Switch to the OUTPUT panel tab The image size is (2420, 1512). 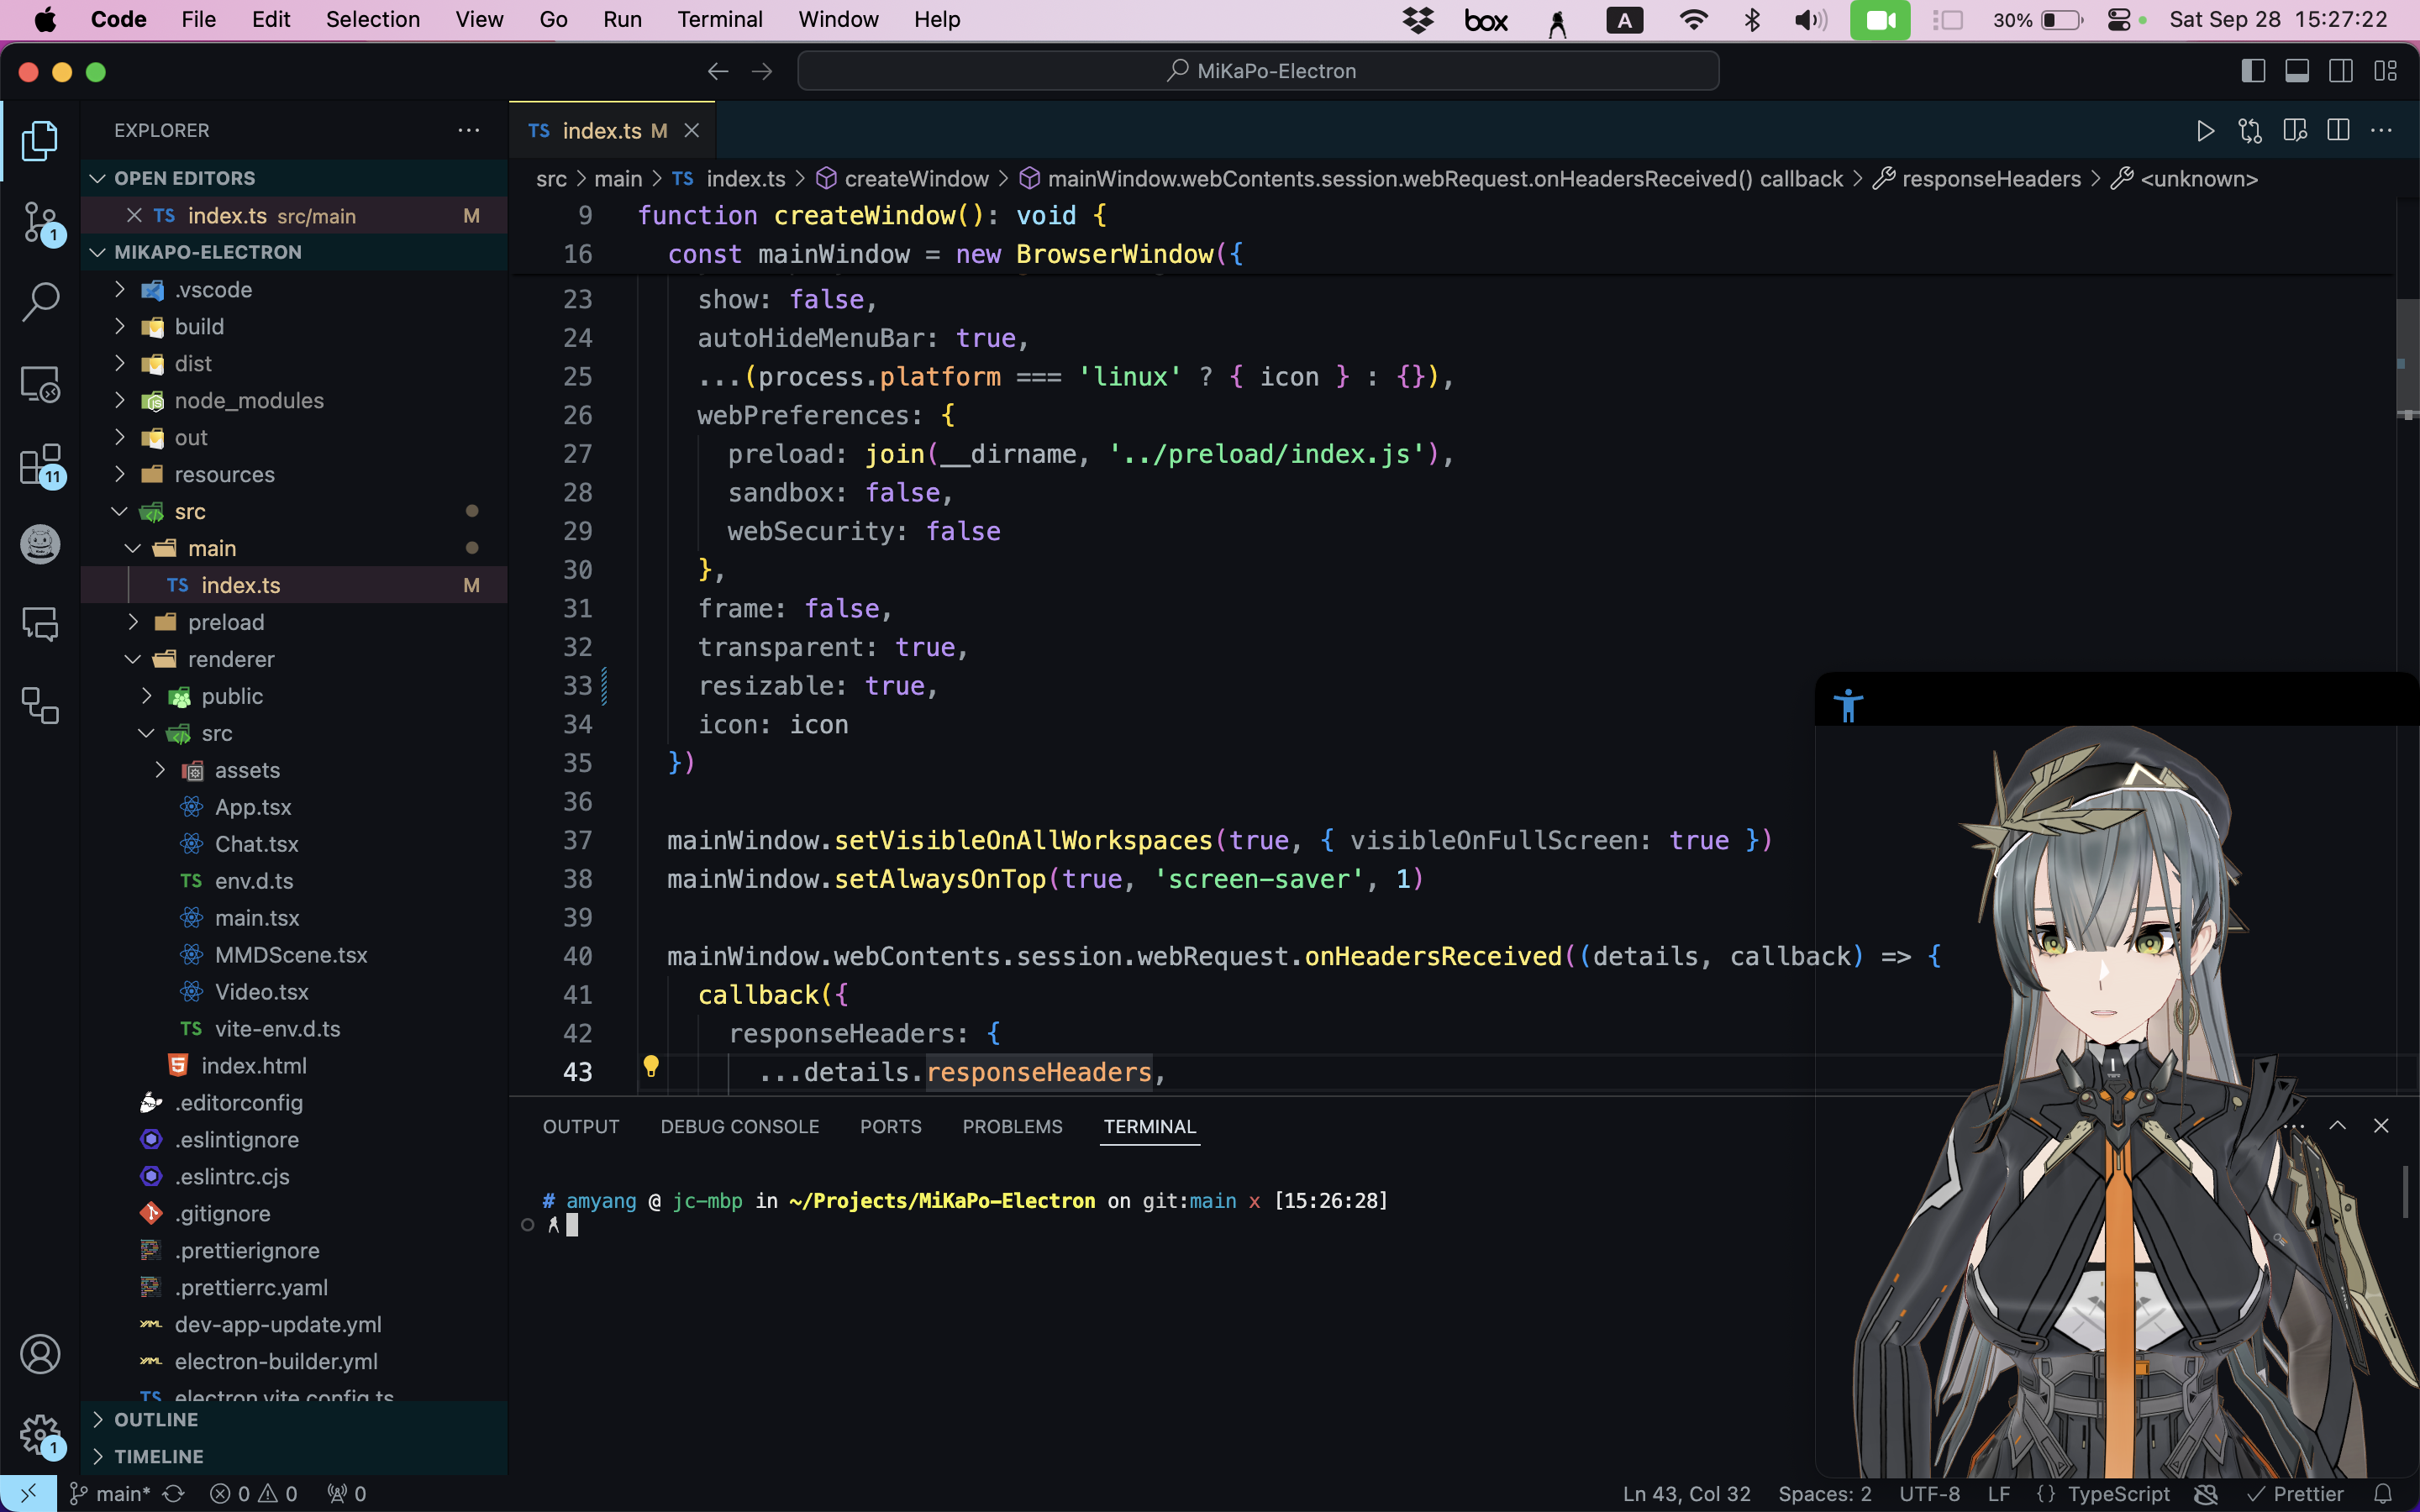581,1127
